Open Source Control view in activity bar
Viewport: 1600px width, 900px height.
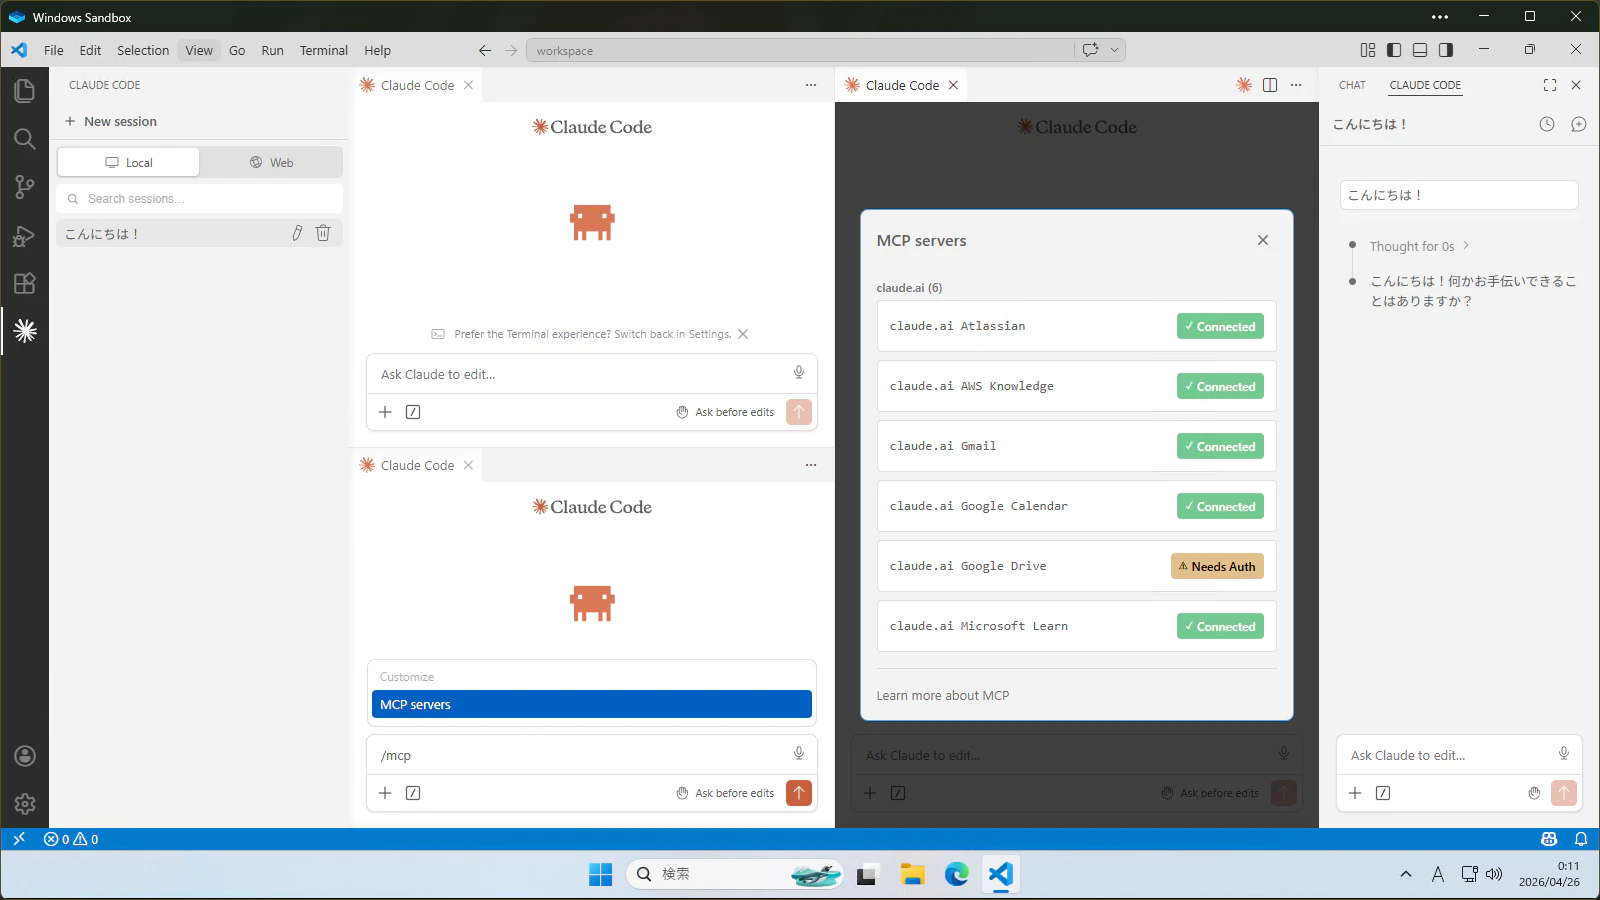24,187
